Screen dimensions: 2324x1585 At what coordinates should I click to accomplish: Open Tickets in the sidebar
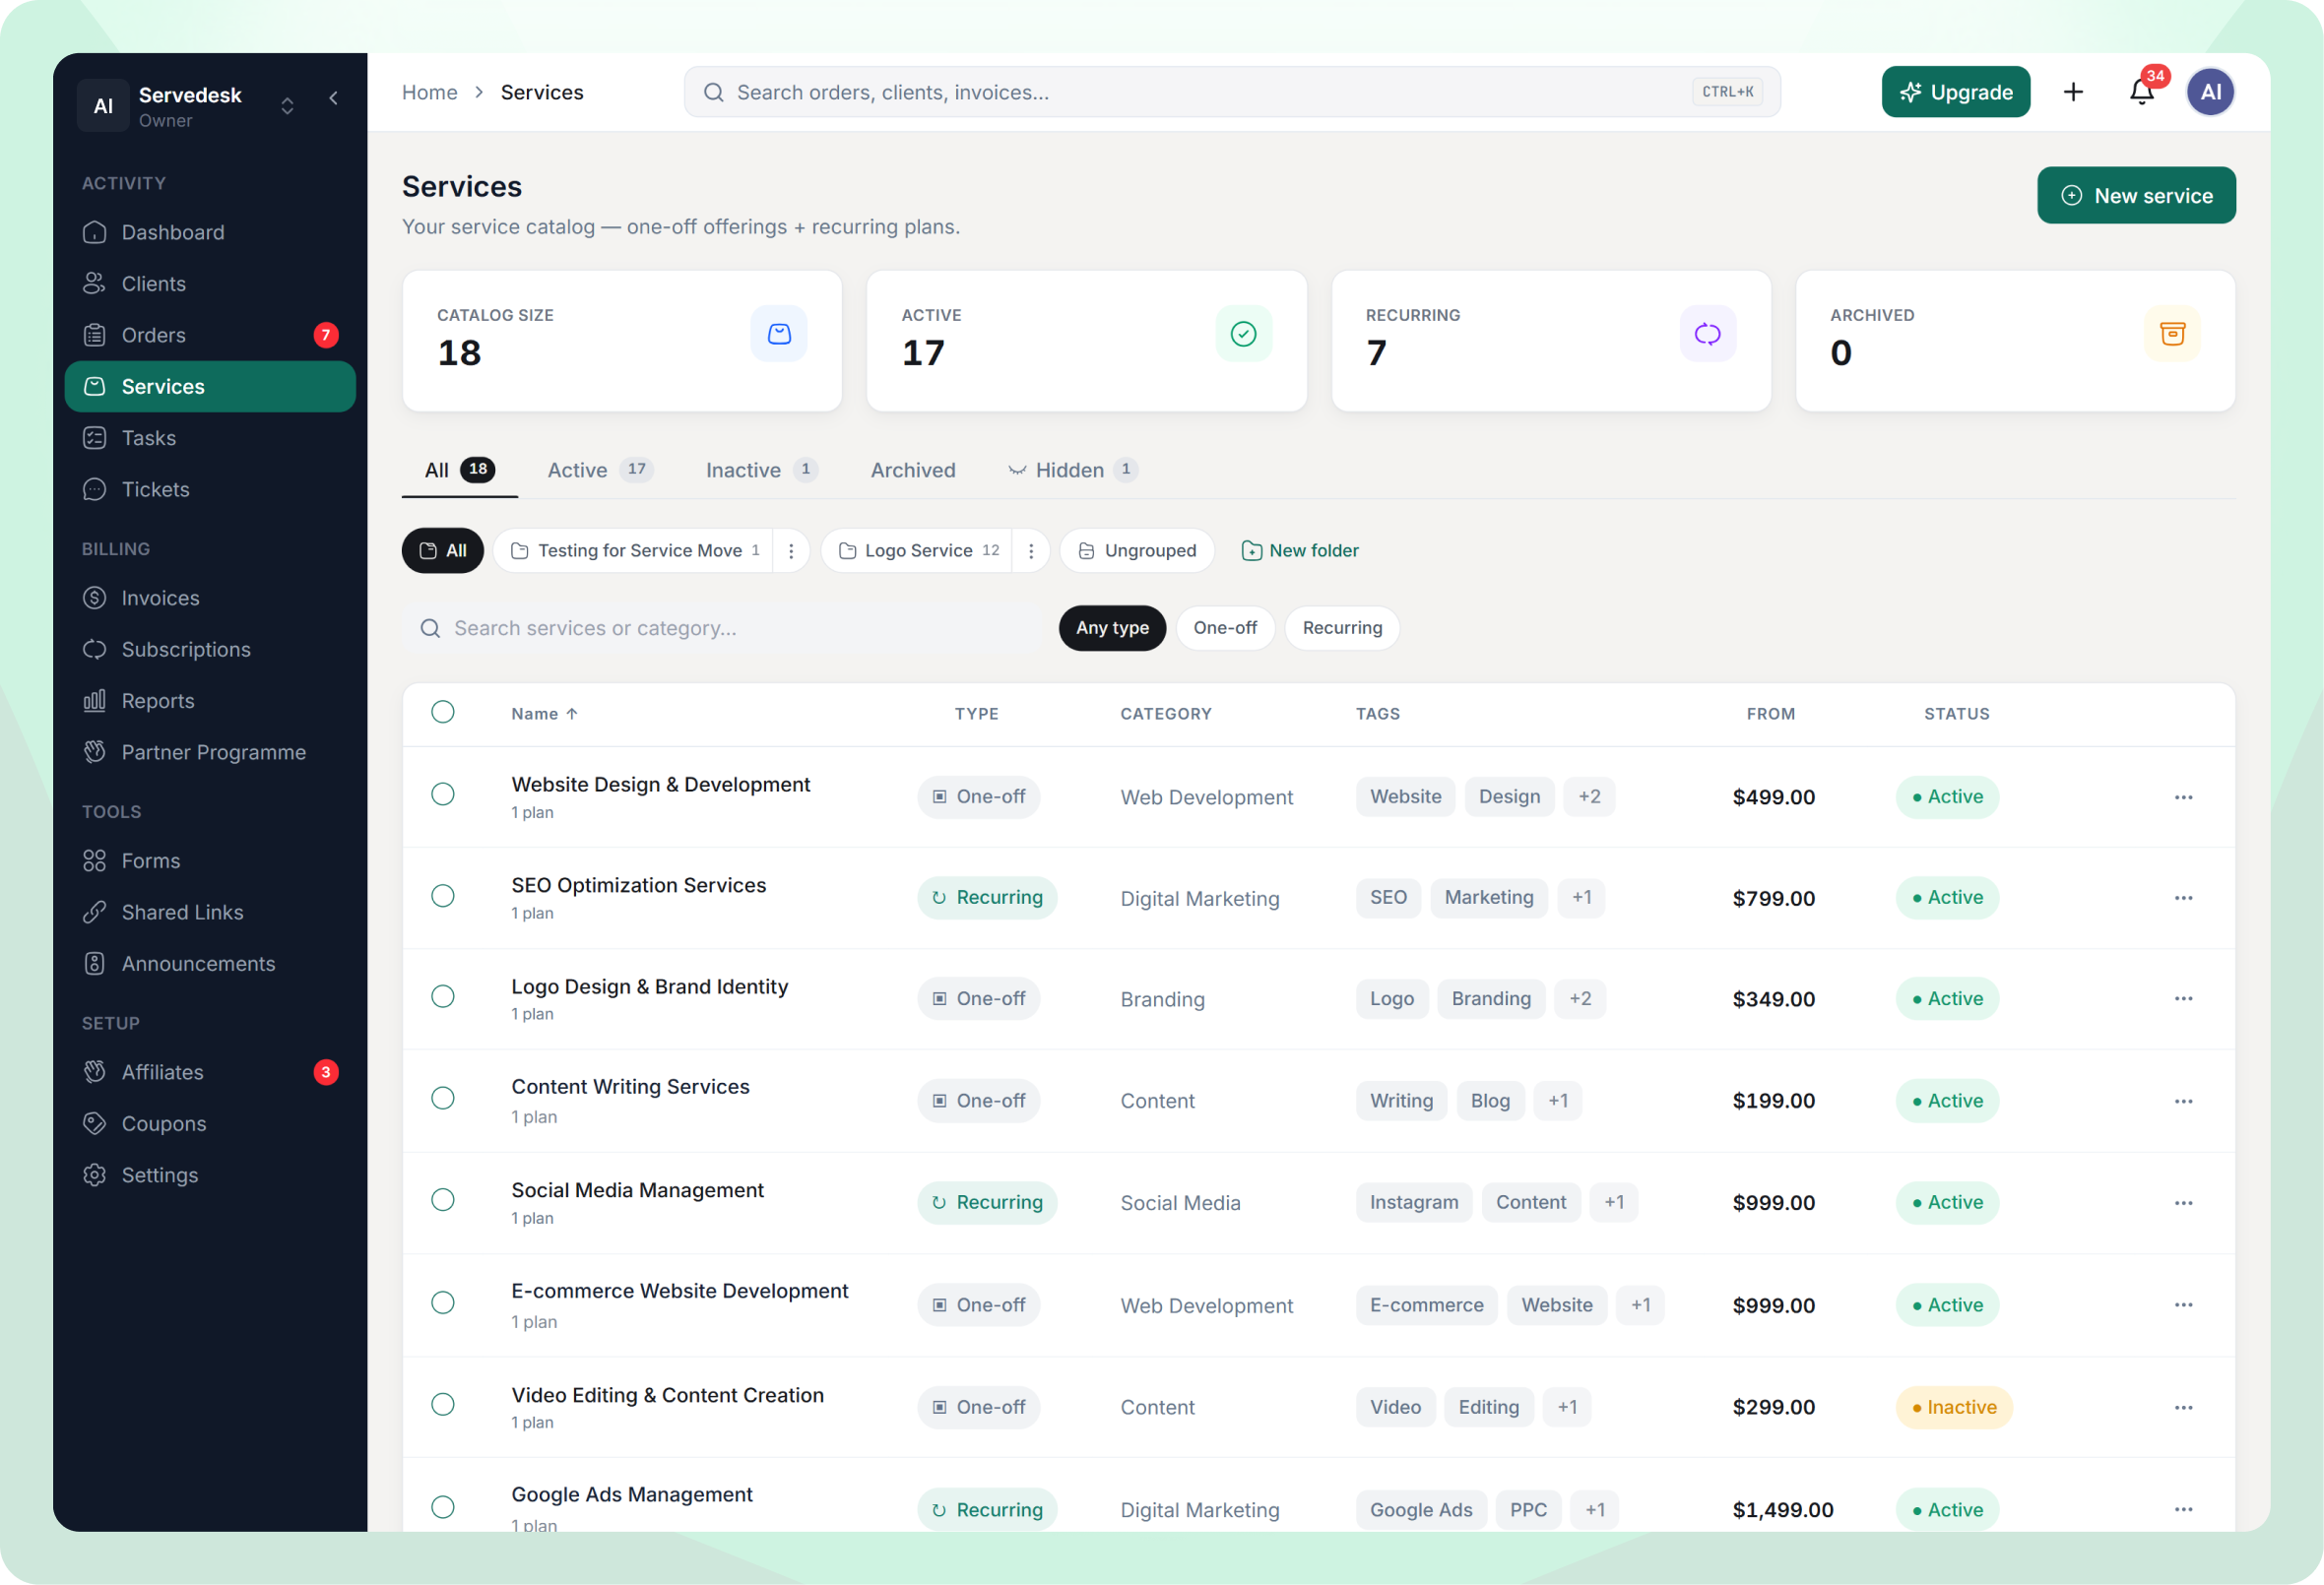tap(210, 489)
